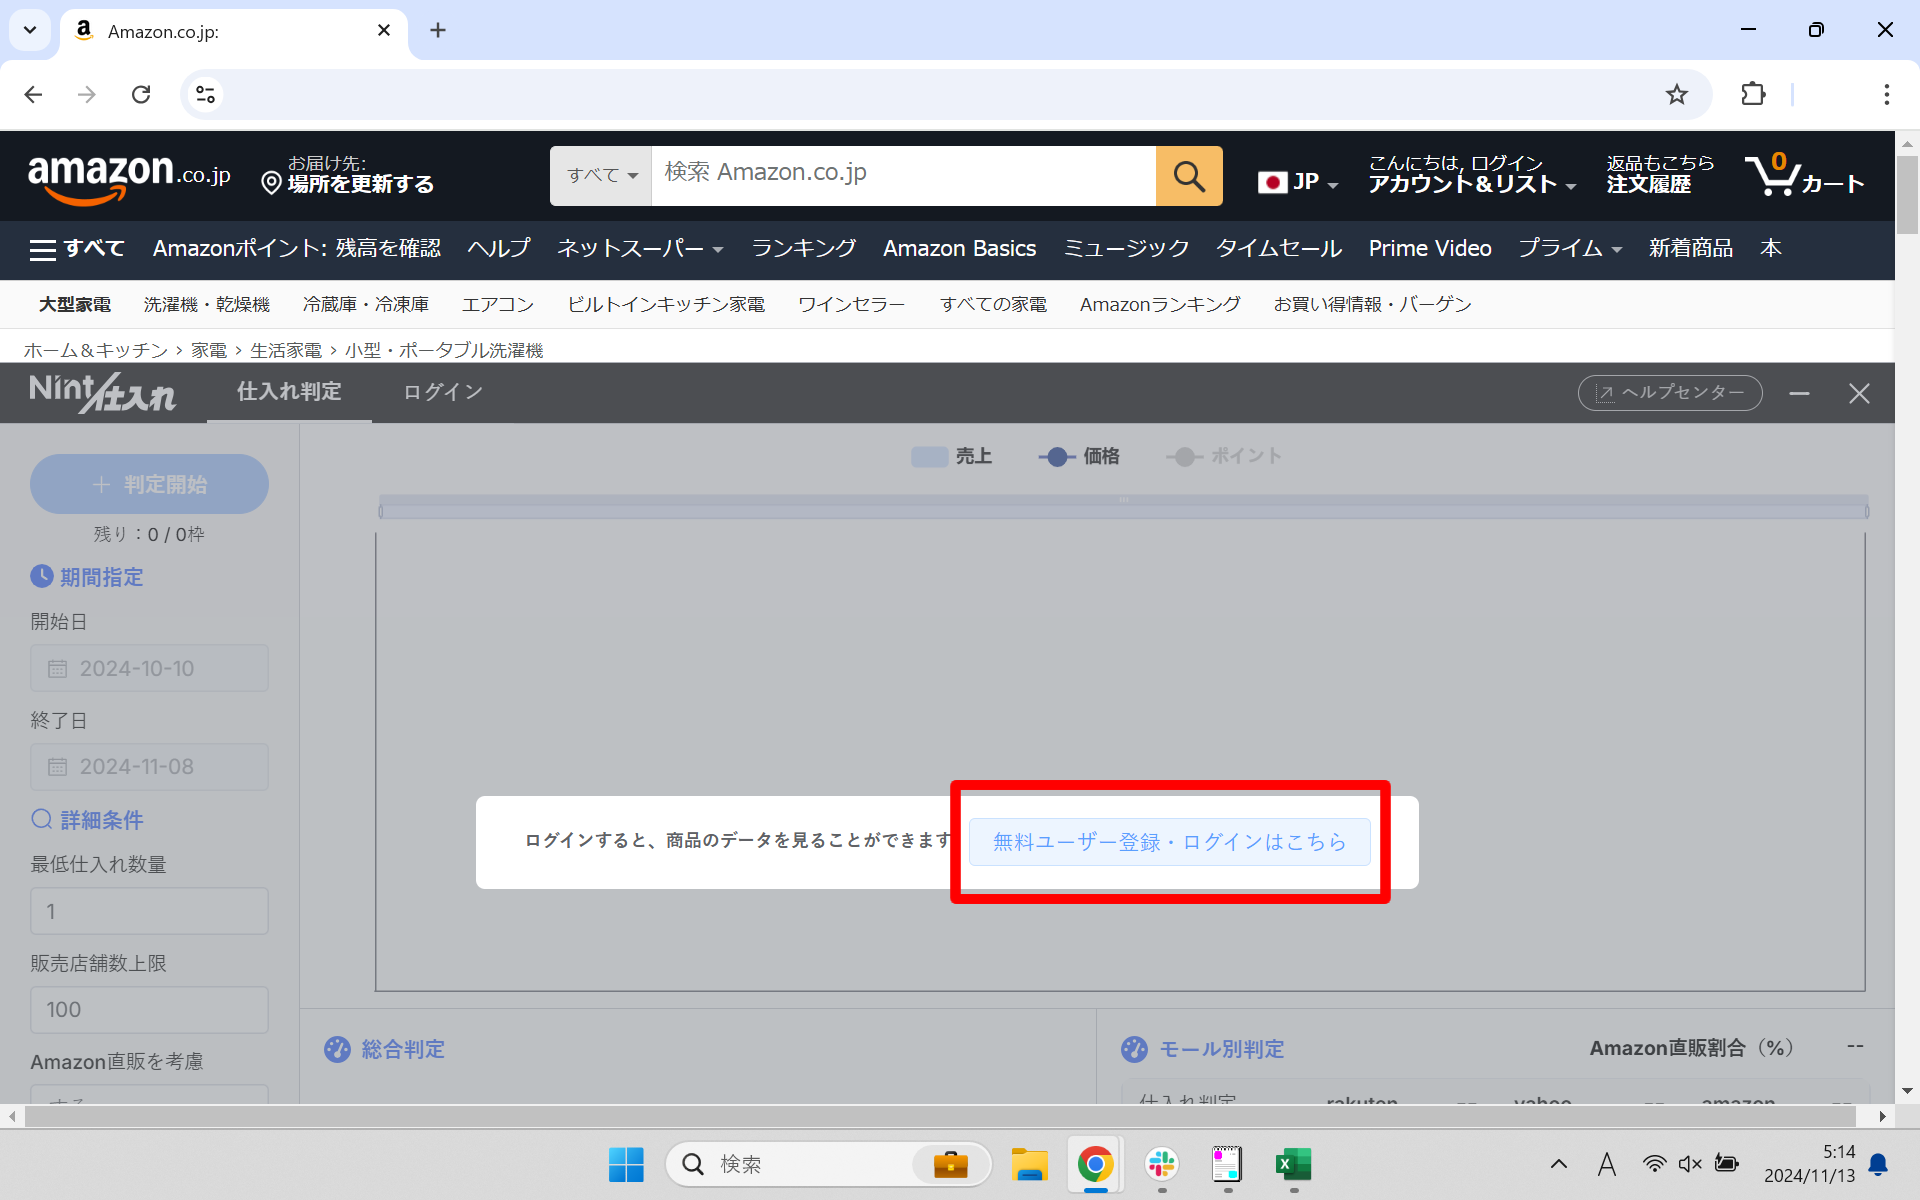Show hidden system tray icons
Viewport: 1920px width, 1200px height.
click(1558, 1164)
